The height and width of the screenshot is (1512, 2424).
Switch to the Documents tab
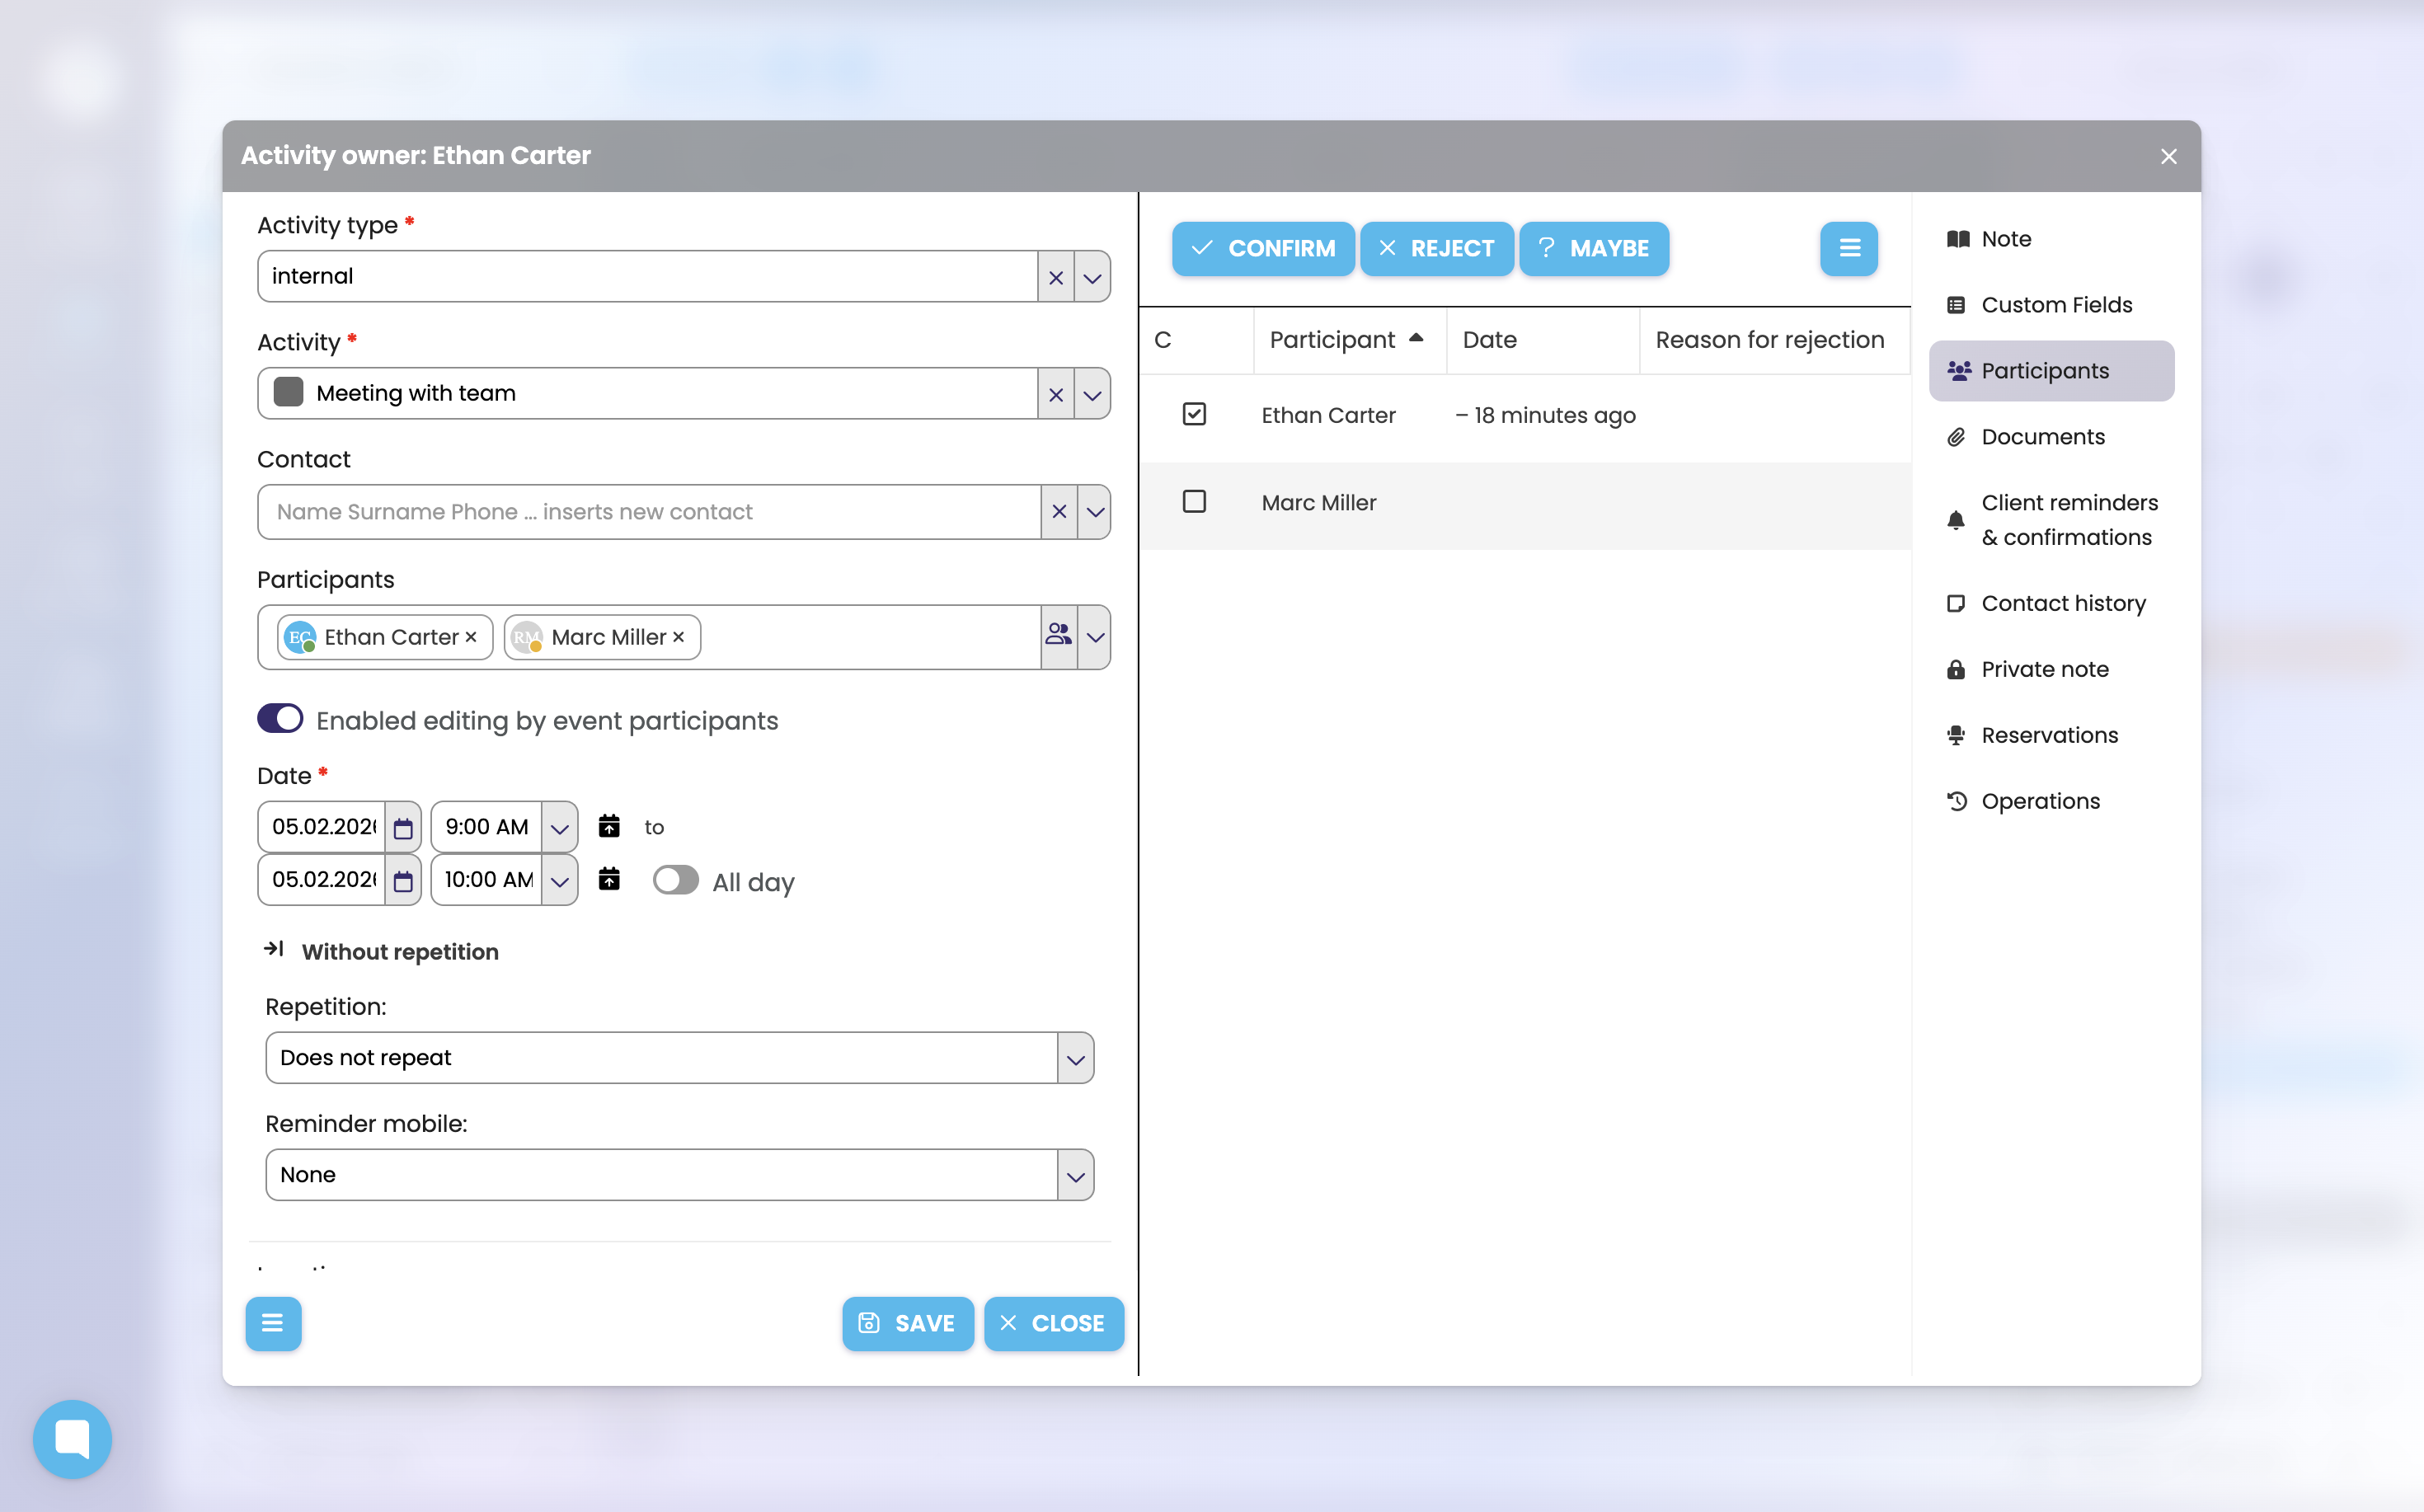pyautogui.click(x=2042, y=437)
